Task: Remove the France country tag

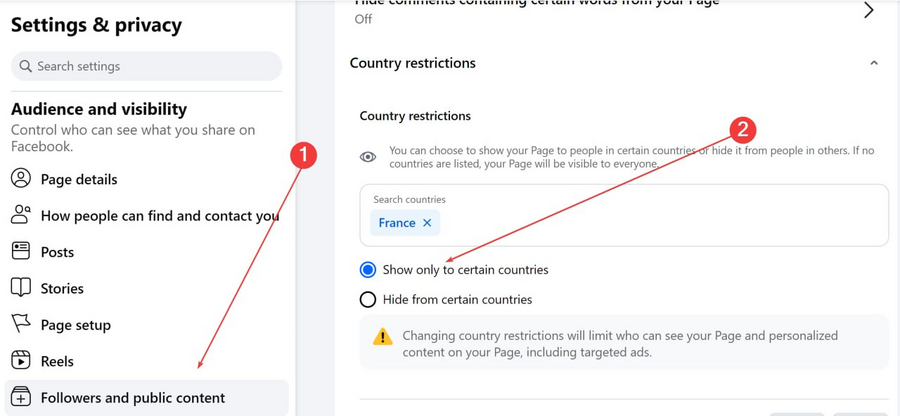Action: [427, 223]
